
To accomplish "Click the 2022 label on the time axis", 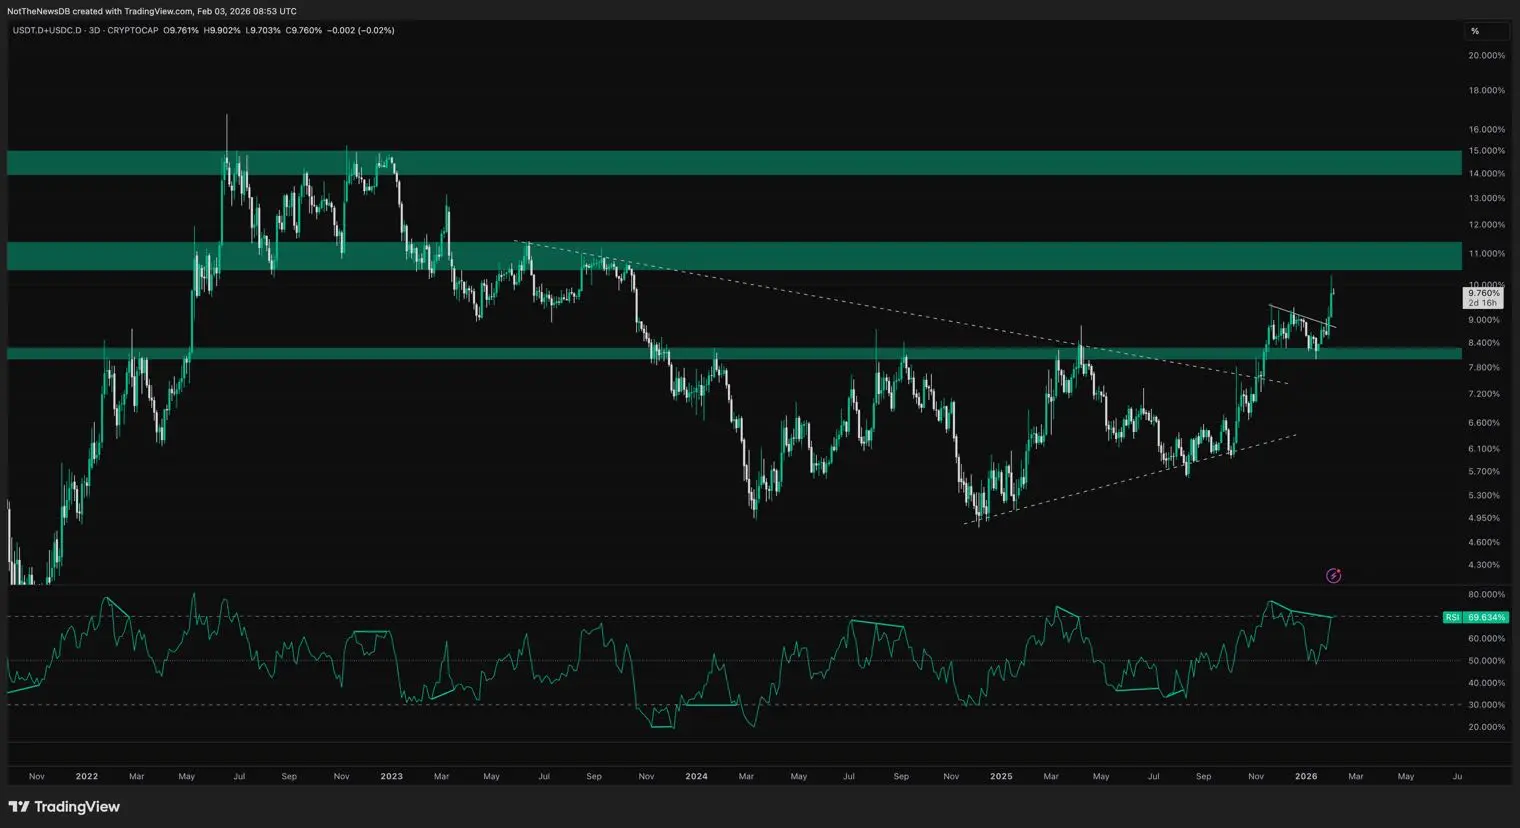I will [87, 776].
